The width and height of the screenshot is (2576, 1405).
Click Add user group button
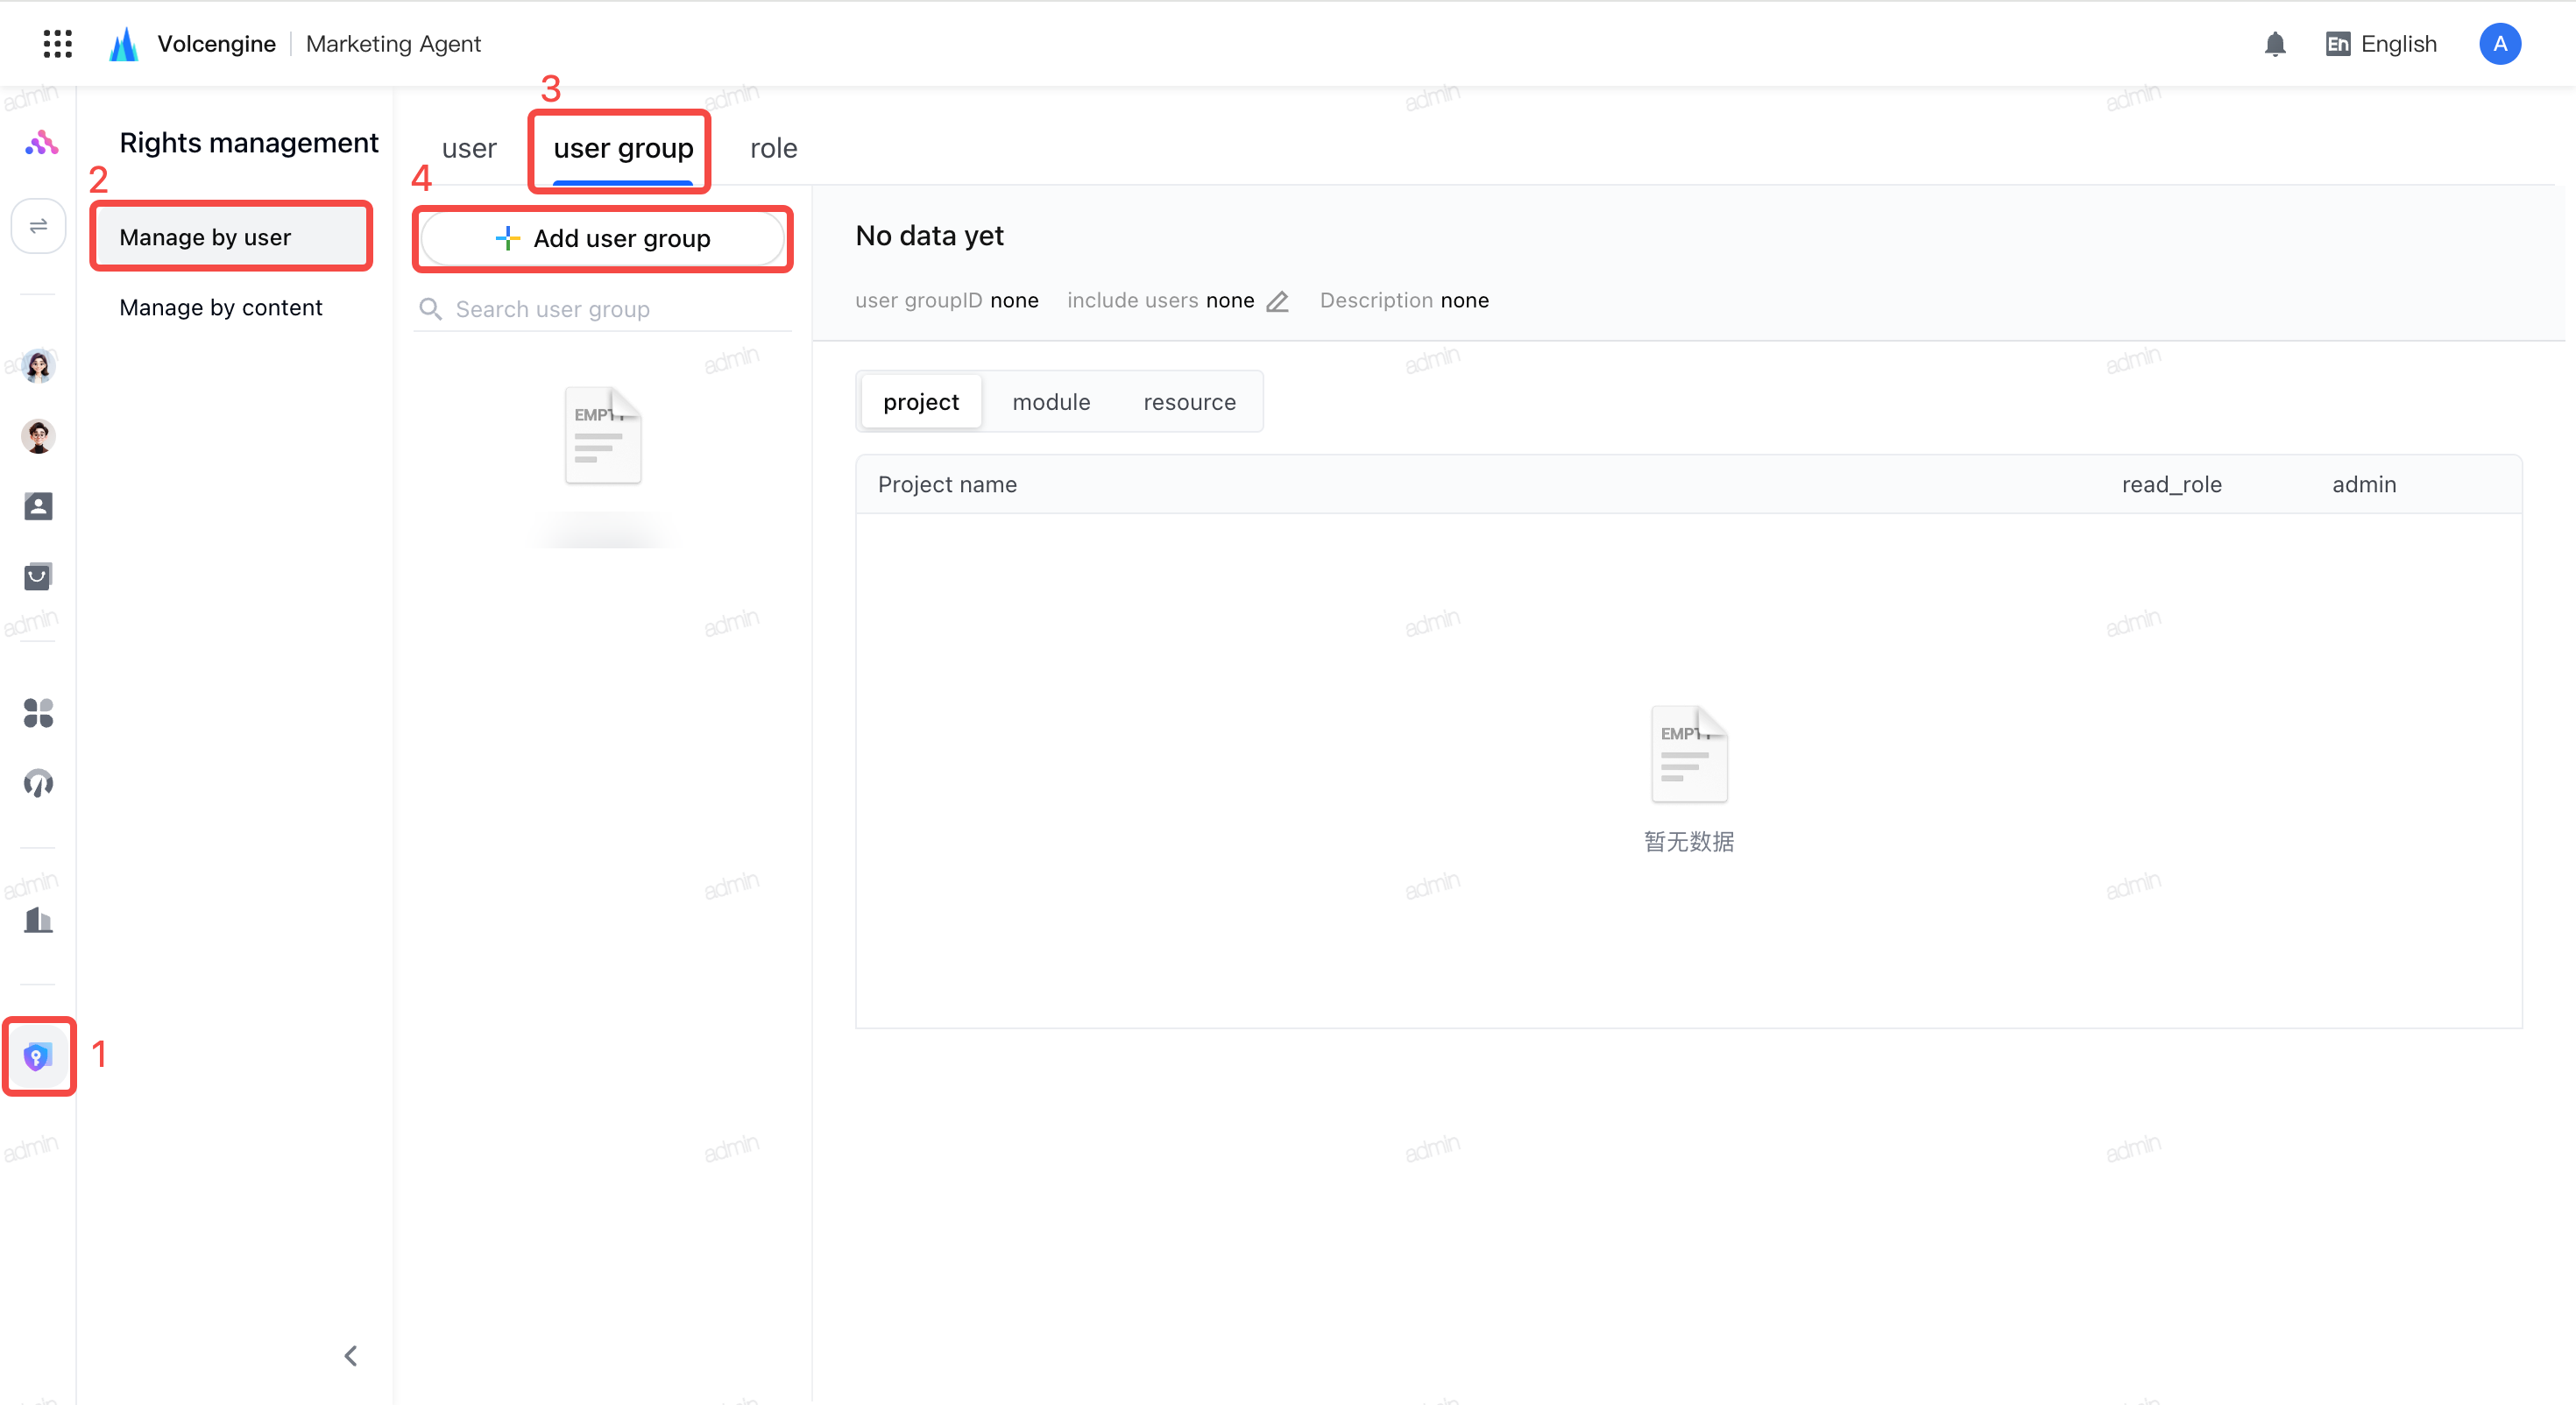pyautogui.click(x=603, y=238)
